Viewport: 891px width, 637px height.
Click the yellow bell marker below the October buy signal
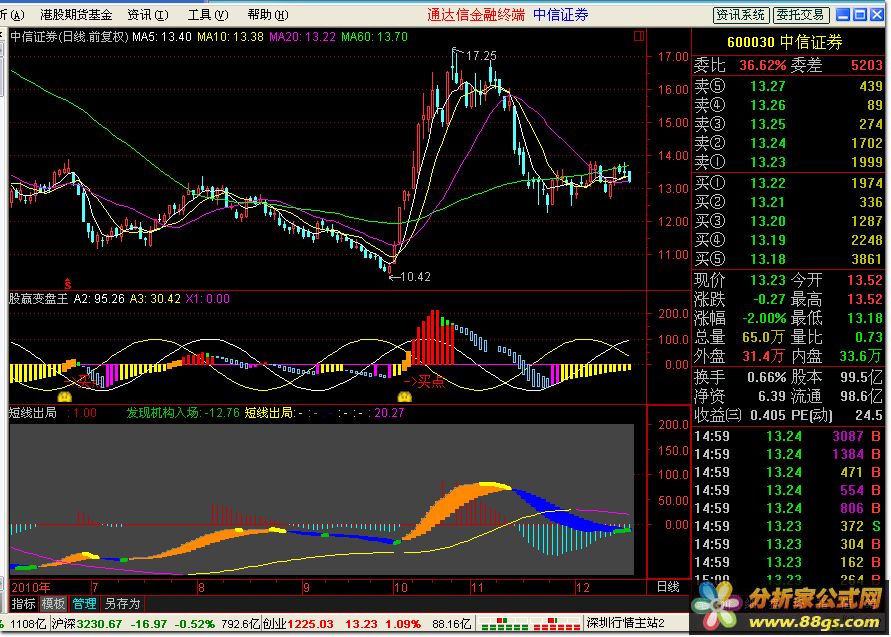405,395
